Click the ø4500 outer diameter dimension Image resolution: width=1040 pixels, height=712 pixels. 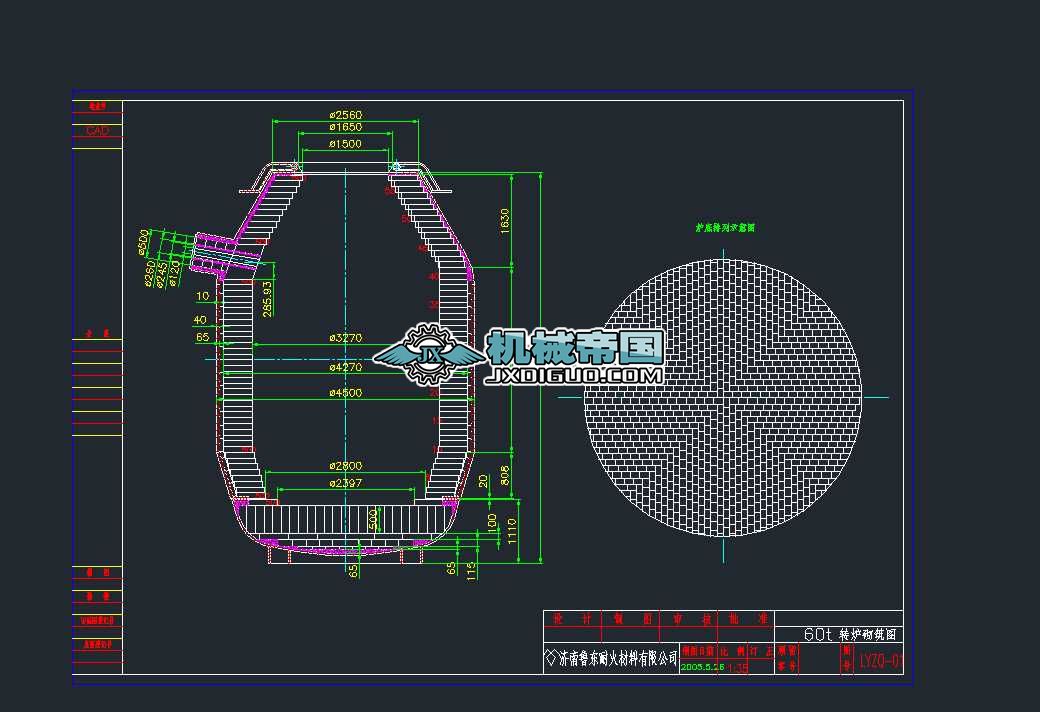click(x=345, y=393)
